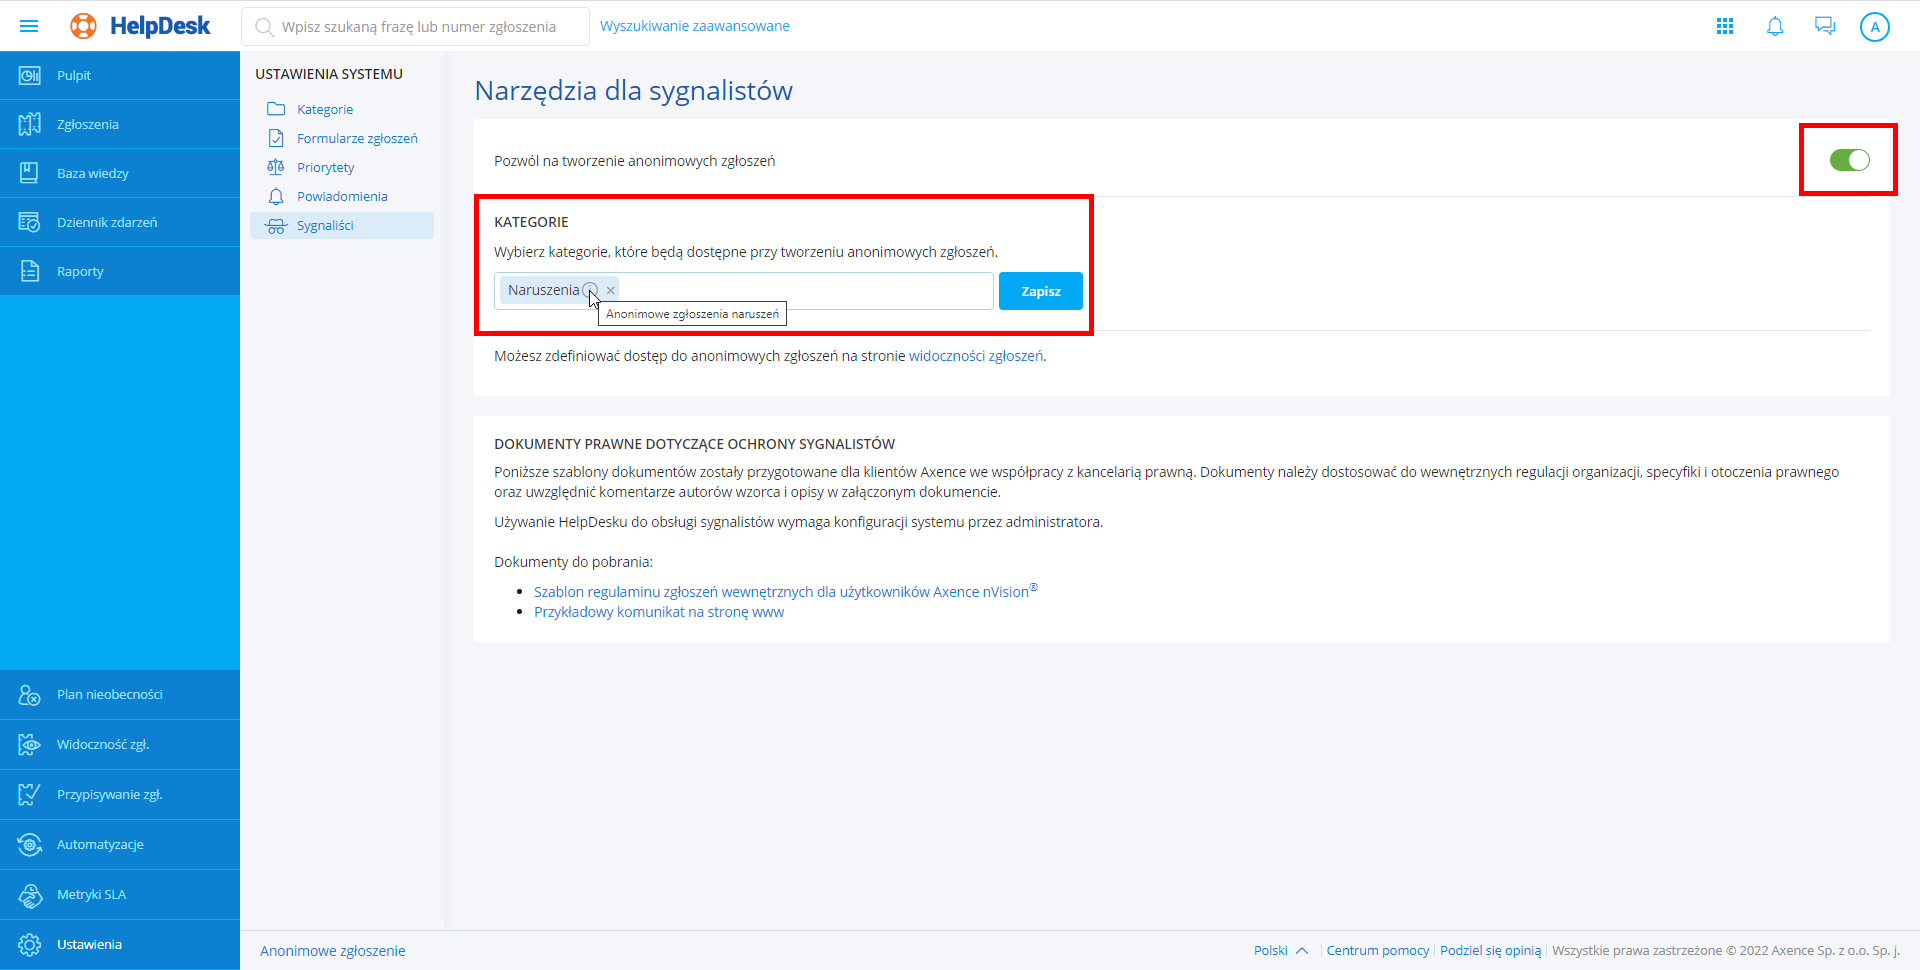The image size is (1920, 970).
Task: Go to Formularze zgłoszeń settings
Action: (x=357, y=138)
